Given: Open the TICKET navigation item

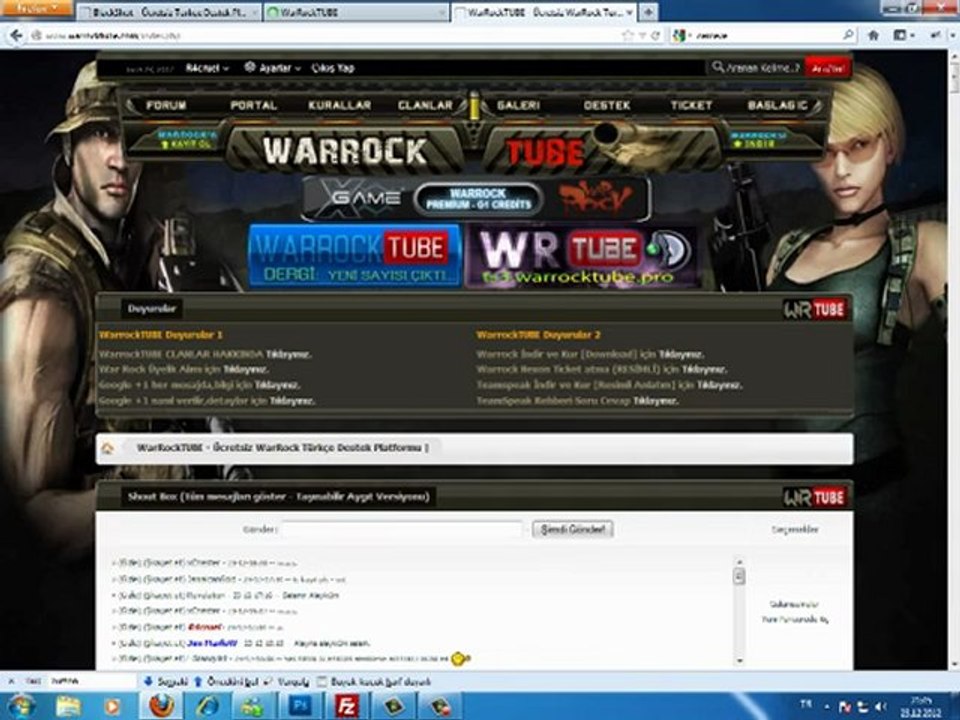Looking at the screenshot, I should point(691,105).
